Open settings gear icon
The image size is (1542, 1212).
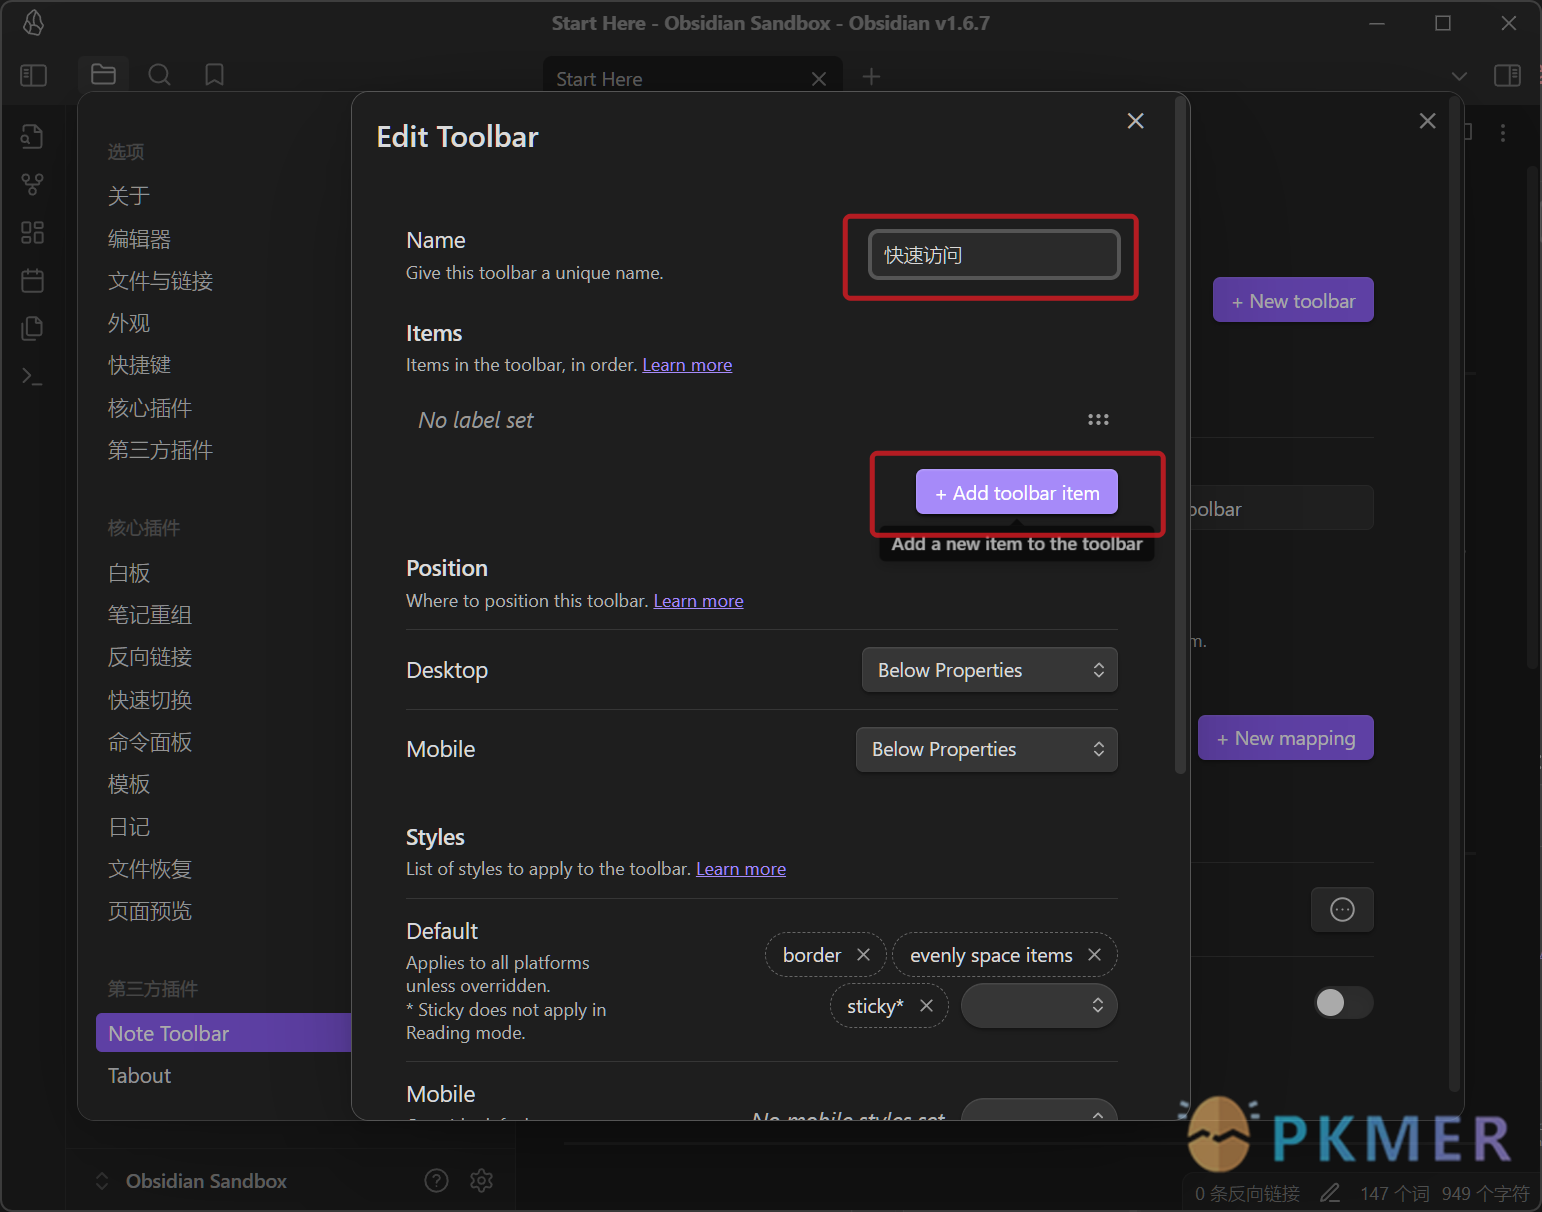(x=481, y=1181)
